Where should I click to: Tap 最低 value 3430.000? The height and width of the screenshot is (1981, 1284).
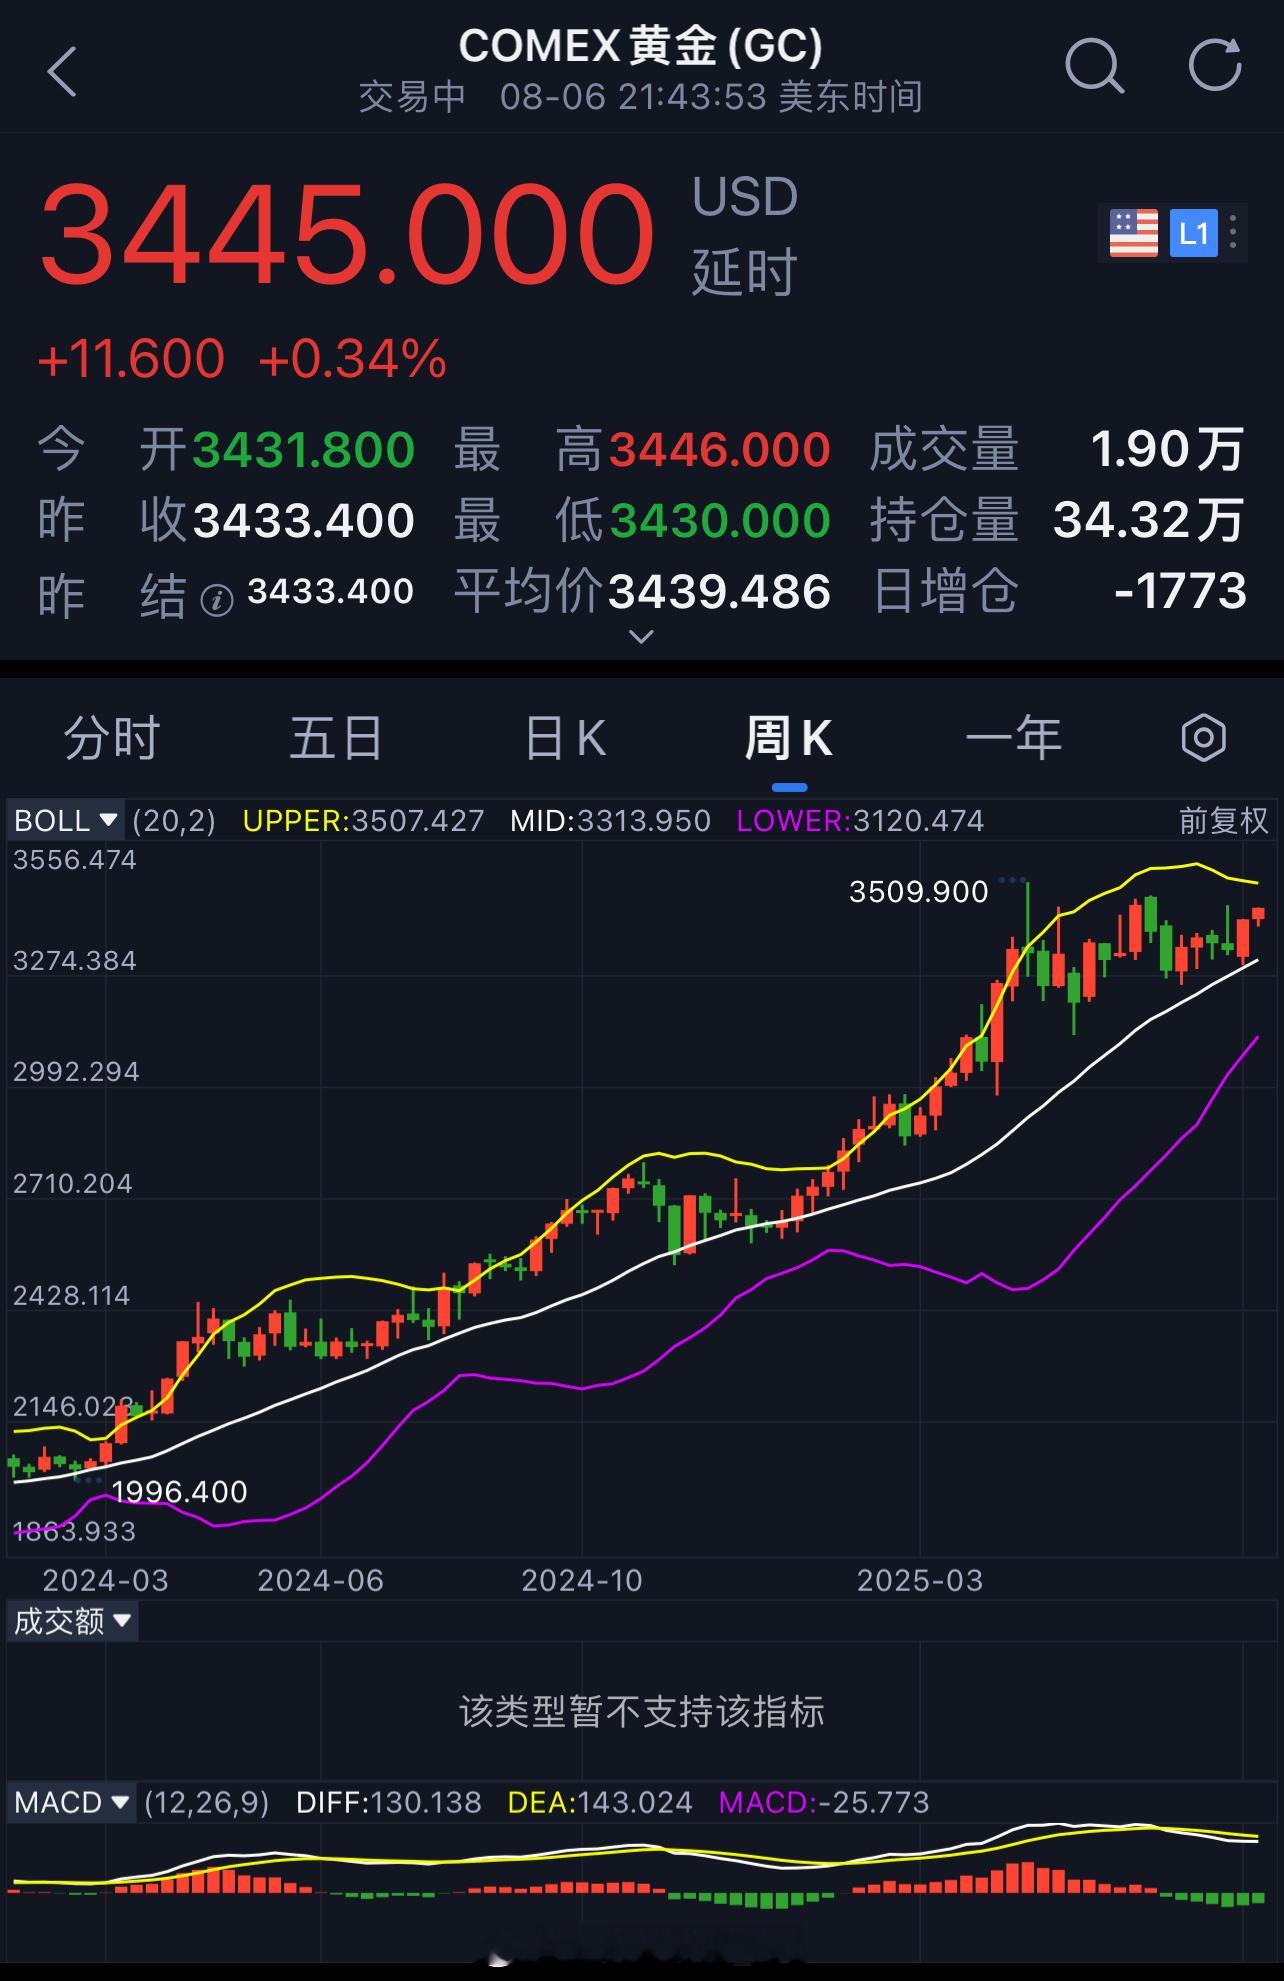[720, 520]
